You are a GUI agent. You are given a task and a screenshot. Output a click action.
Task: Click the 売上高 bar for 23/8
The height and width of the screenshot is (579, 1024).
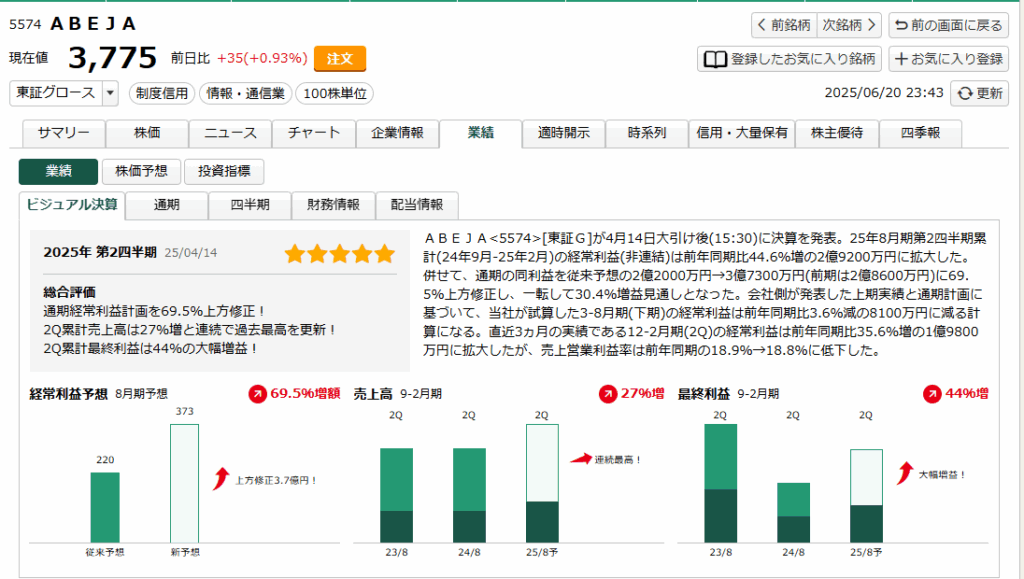click(x=396, y=495)
